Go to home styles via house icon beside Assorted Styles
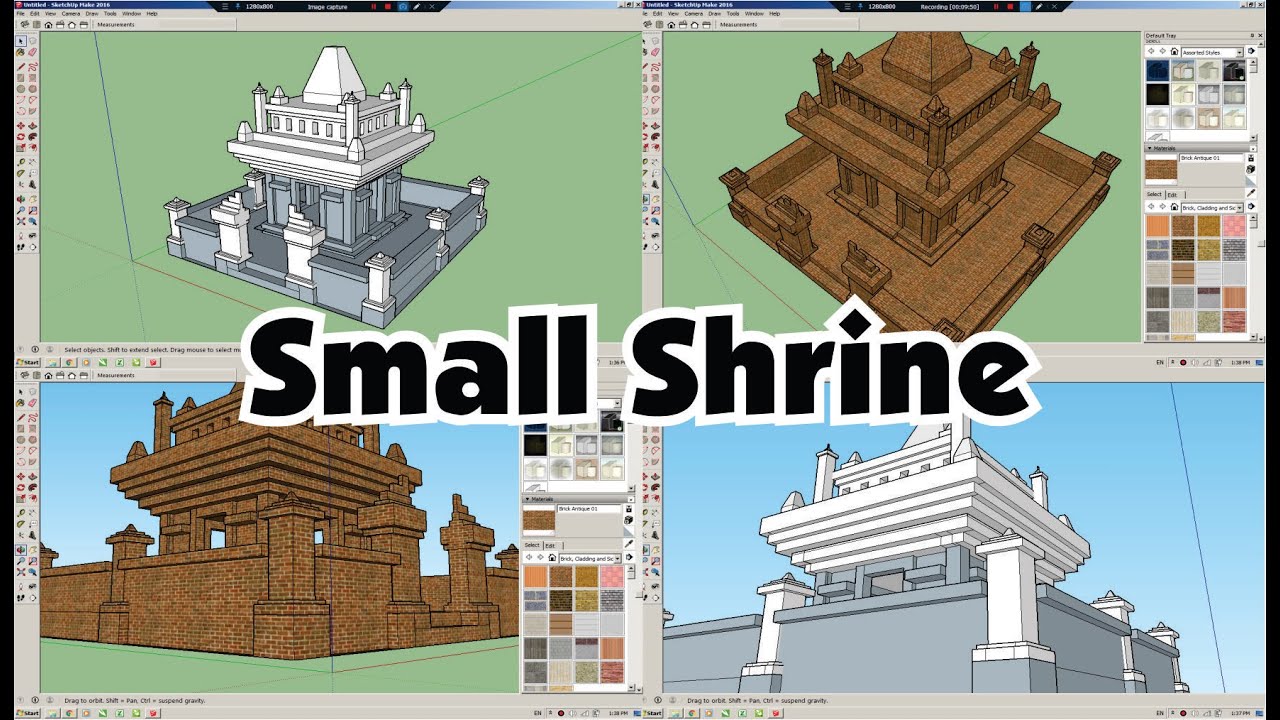 point(1174,51)
